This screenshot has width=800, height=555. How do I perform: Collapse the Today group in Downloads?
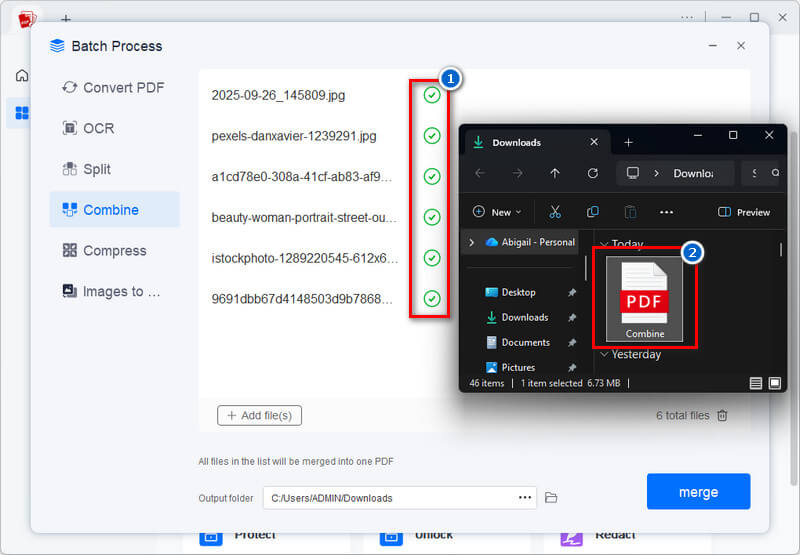[603, 245]
